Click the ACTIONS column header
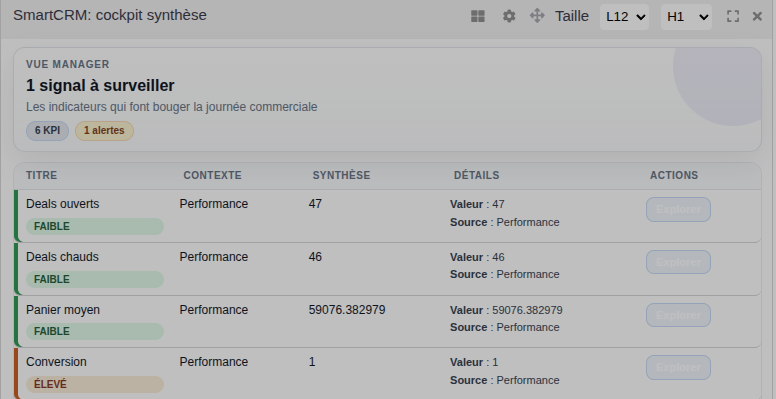 click(x=674, y=175)
